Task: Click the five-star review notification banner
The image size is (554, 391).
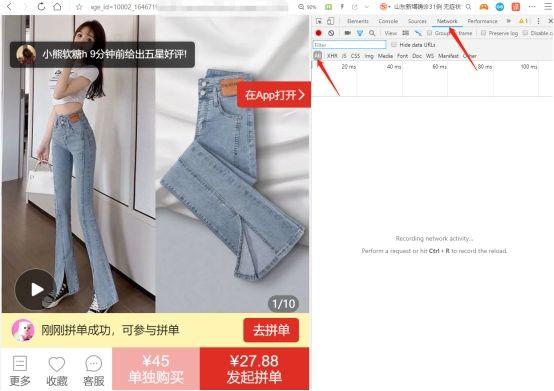Action: [102, 54]
